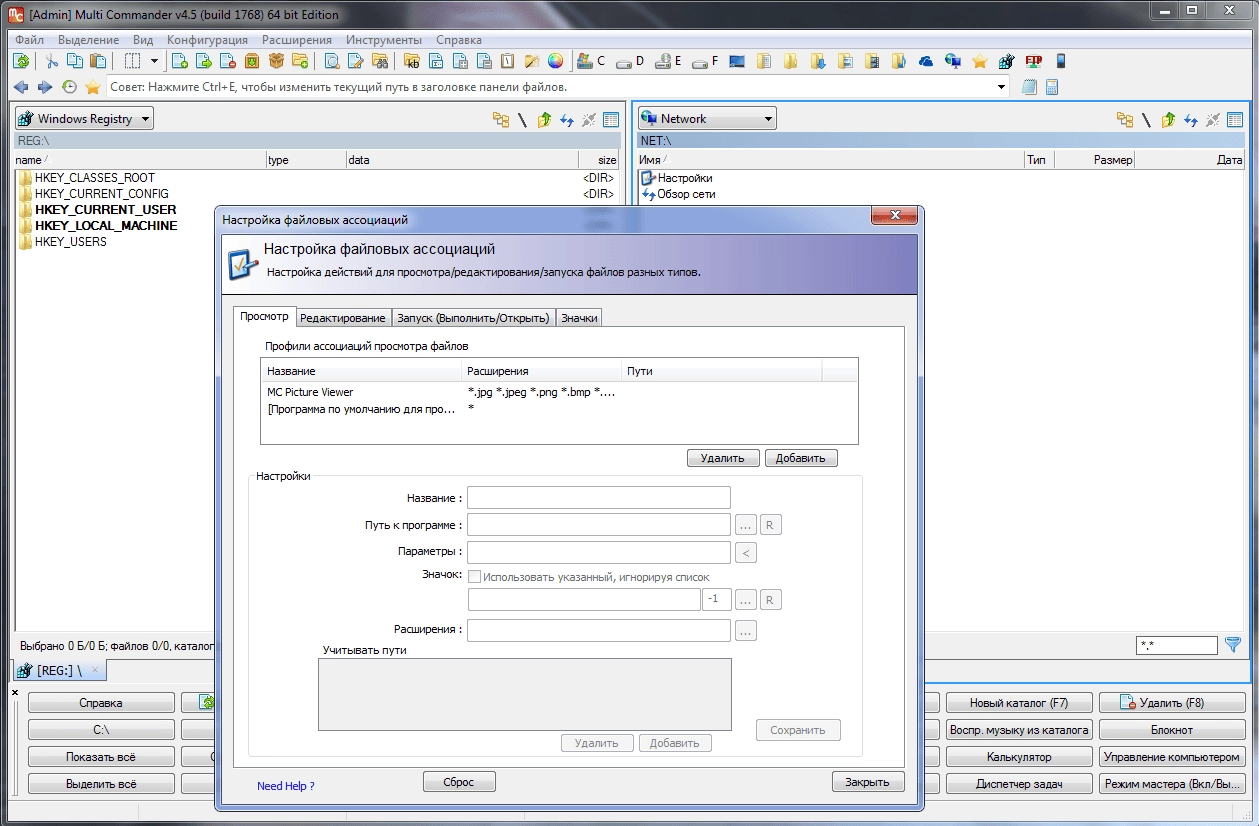Click the column layout icon in Network panel

pos(1236,119)
